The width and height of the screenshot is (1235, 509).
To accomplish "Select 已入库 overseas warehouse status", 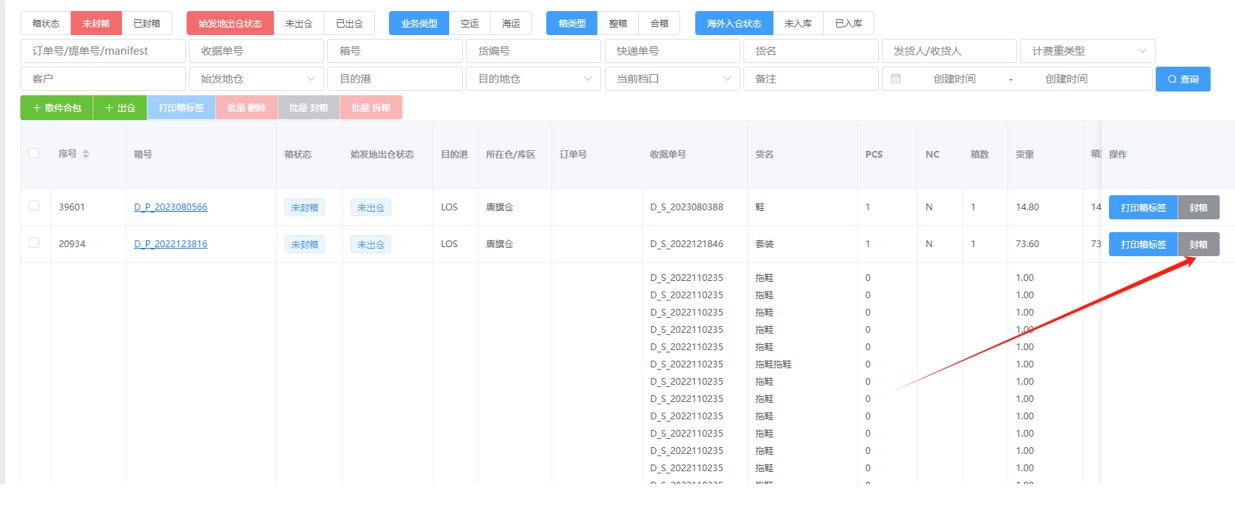I will (849, 23).
